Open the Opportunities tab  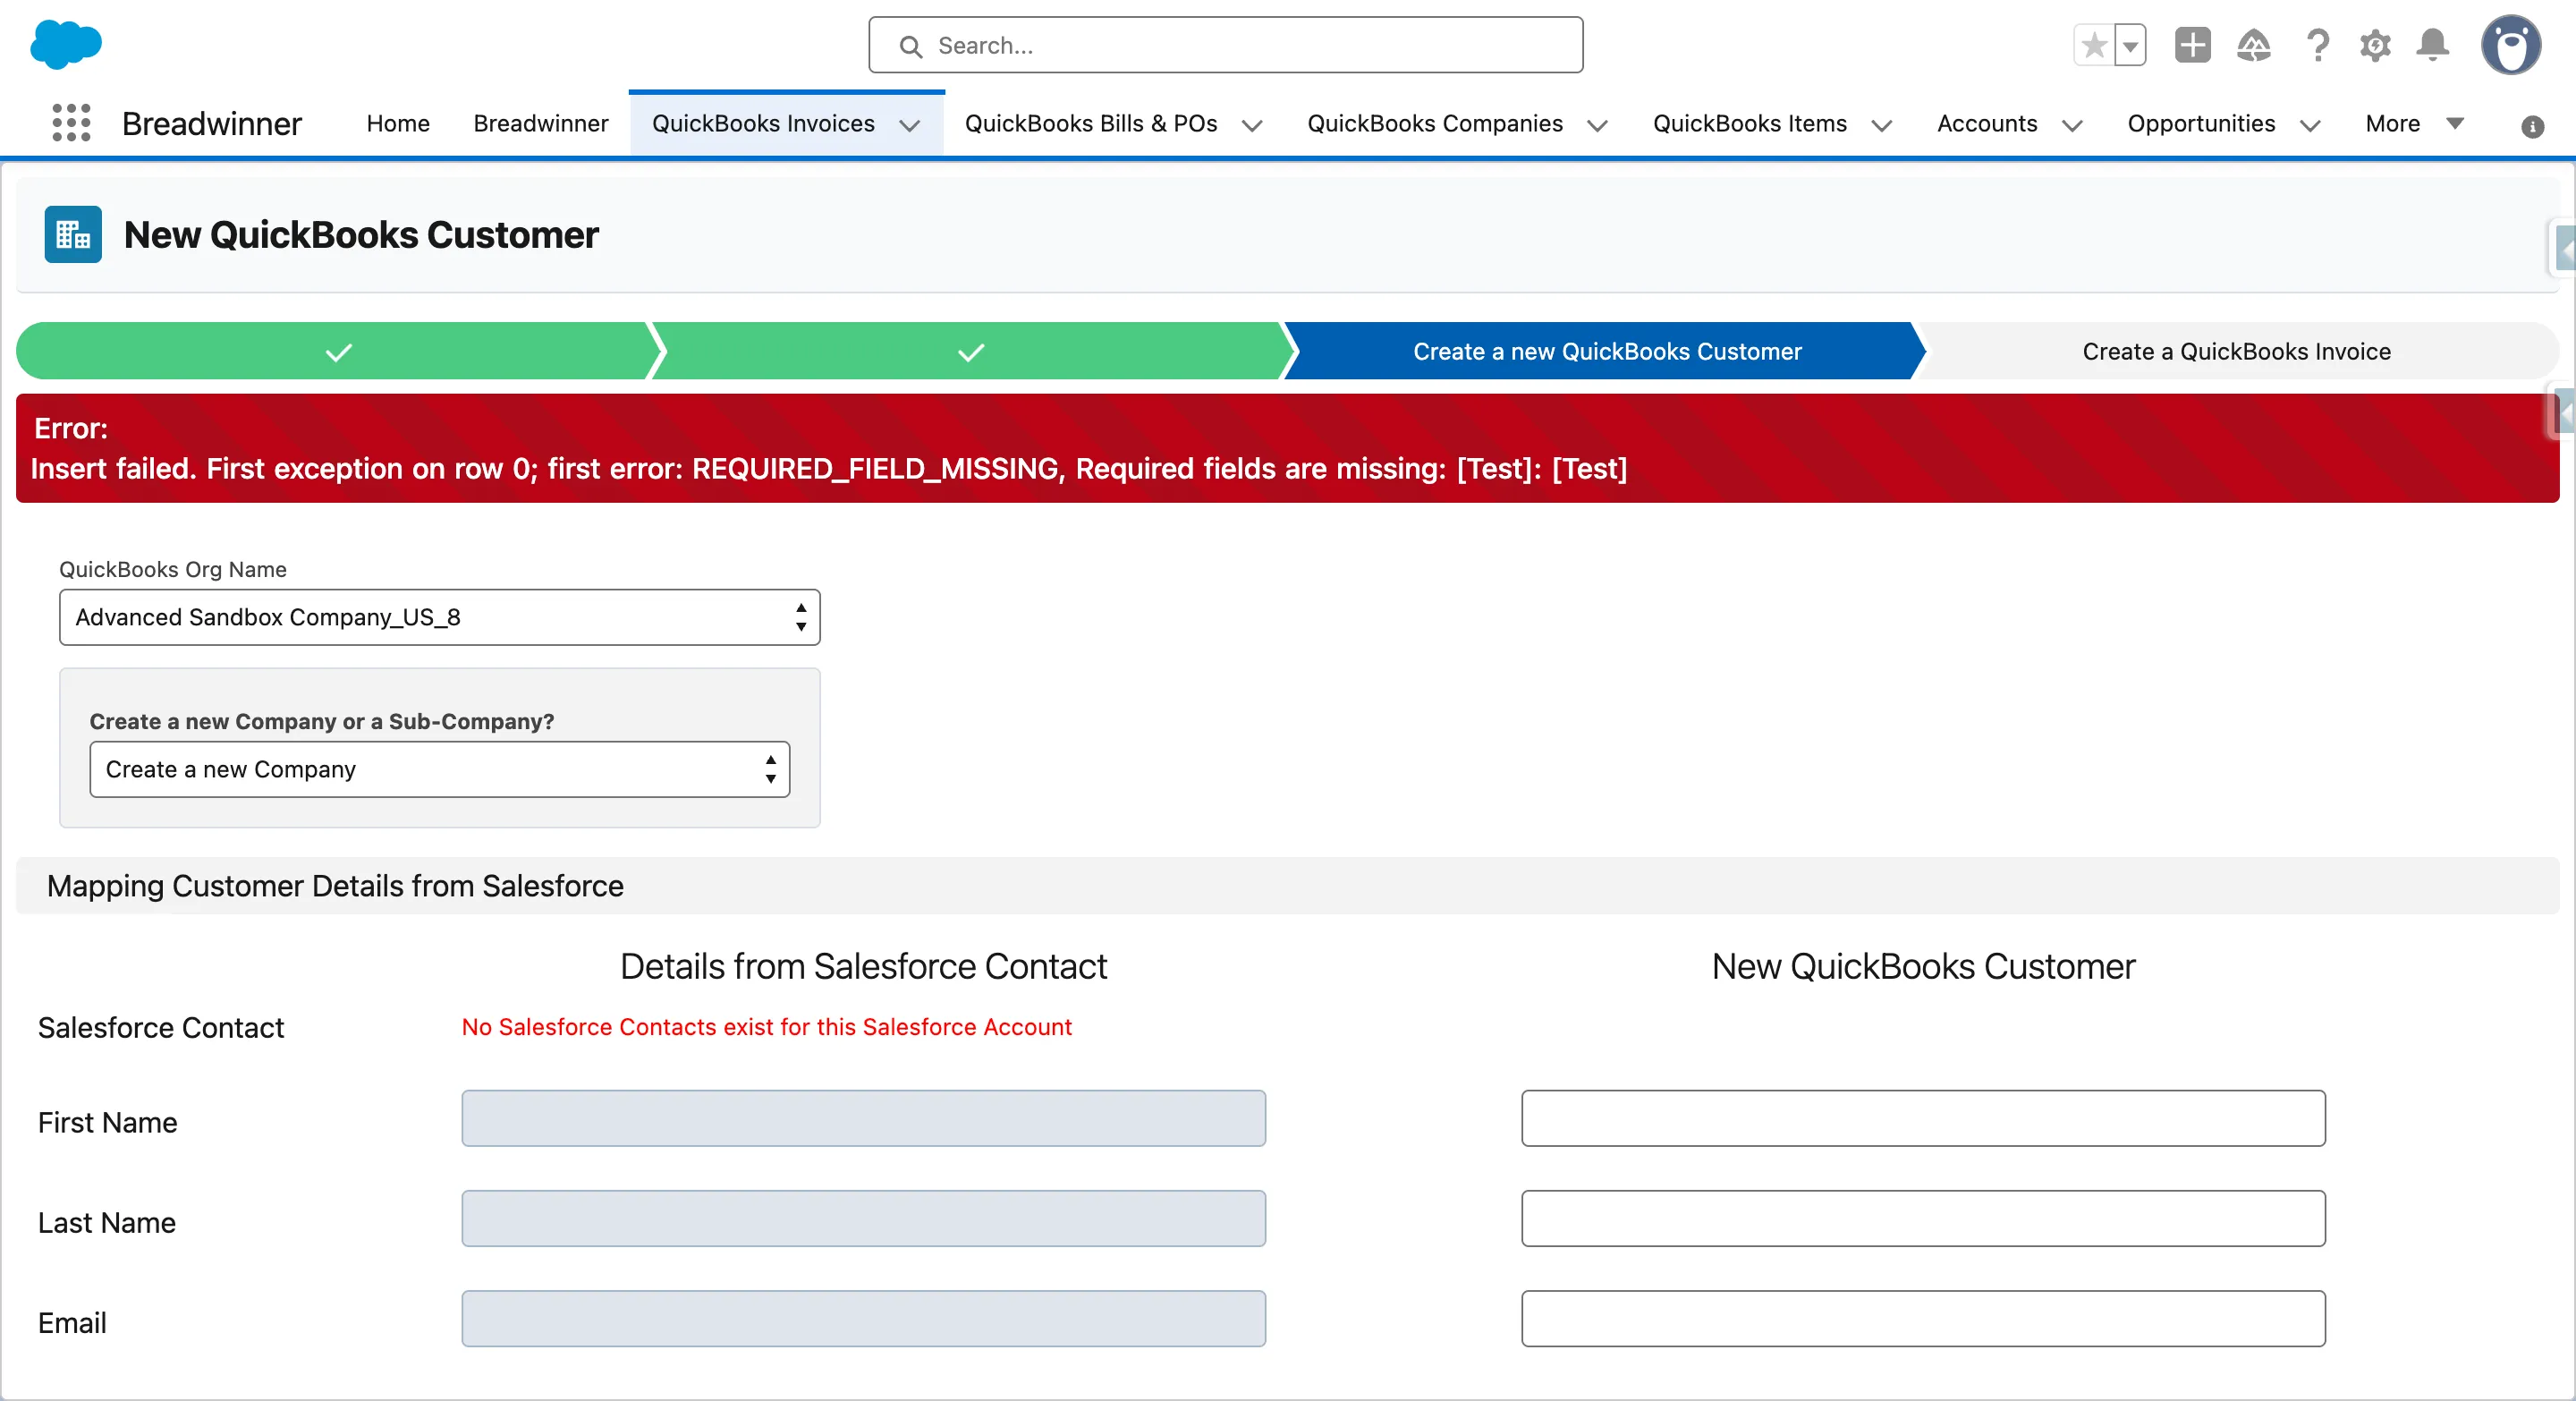point(2201,123)
